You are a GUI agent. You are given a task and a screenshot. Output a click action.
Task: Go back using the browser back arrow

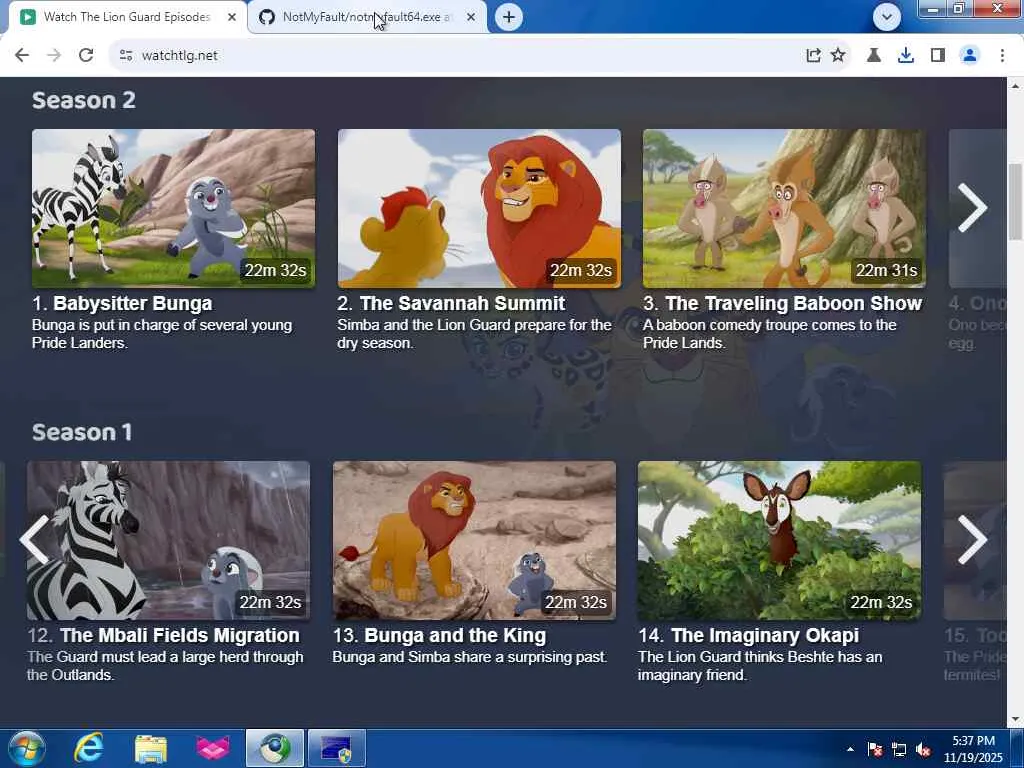(22, 56)
